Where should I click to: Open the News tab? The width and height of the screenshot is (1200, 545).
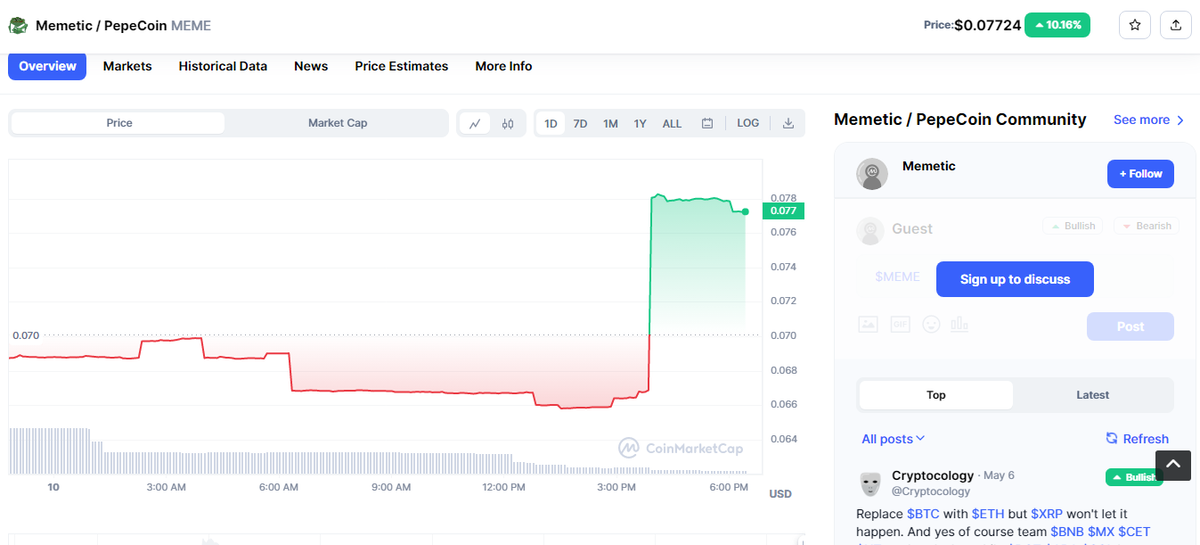311,66
